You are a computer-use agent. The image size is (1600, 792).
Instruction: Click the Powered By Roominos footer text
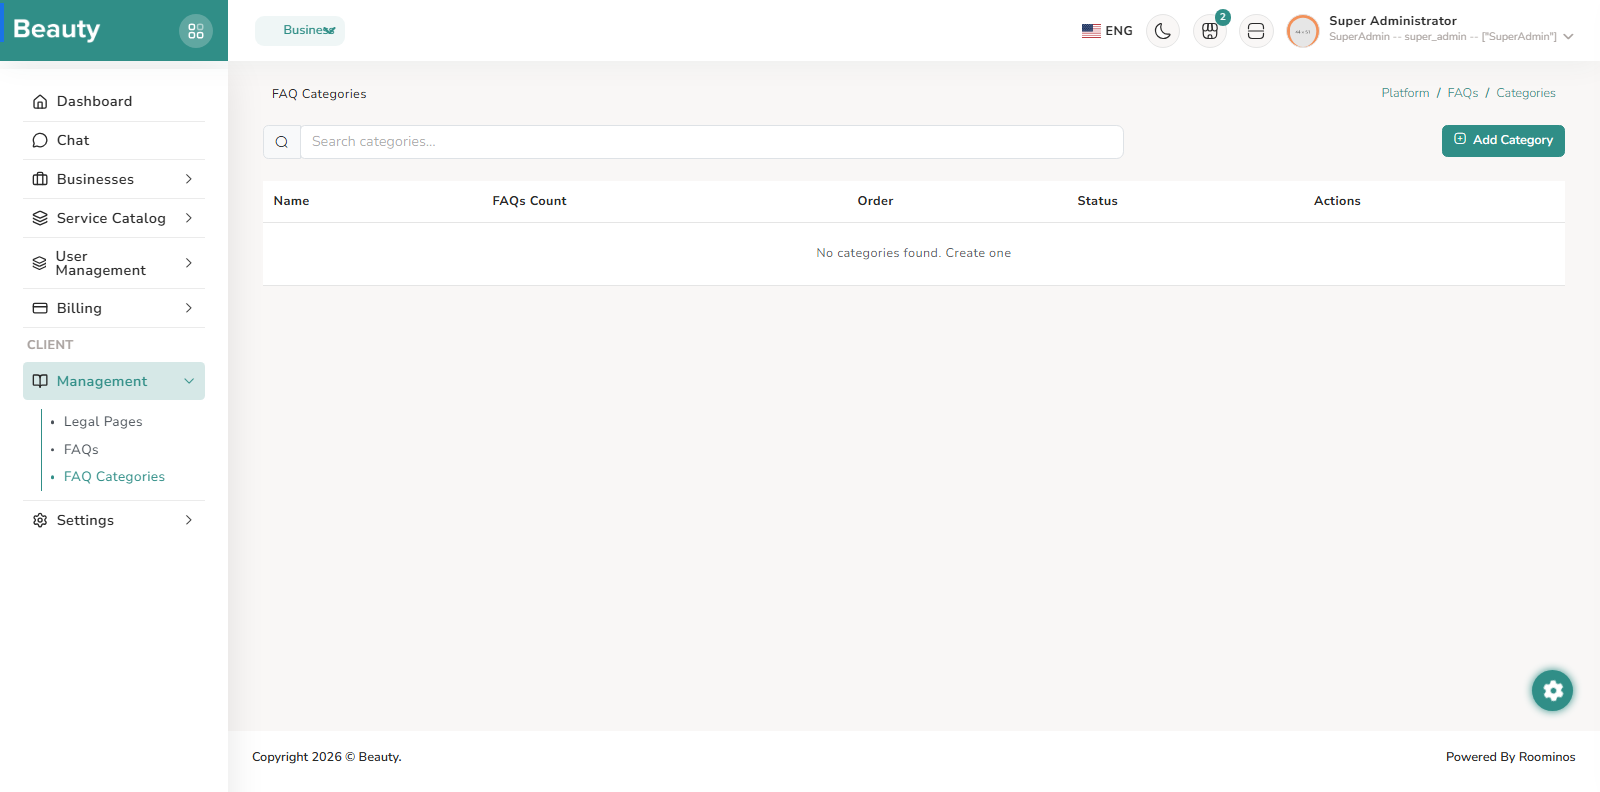[x=1510, y=757]
